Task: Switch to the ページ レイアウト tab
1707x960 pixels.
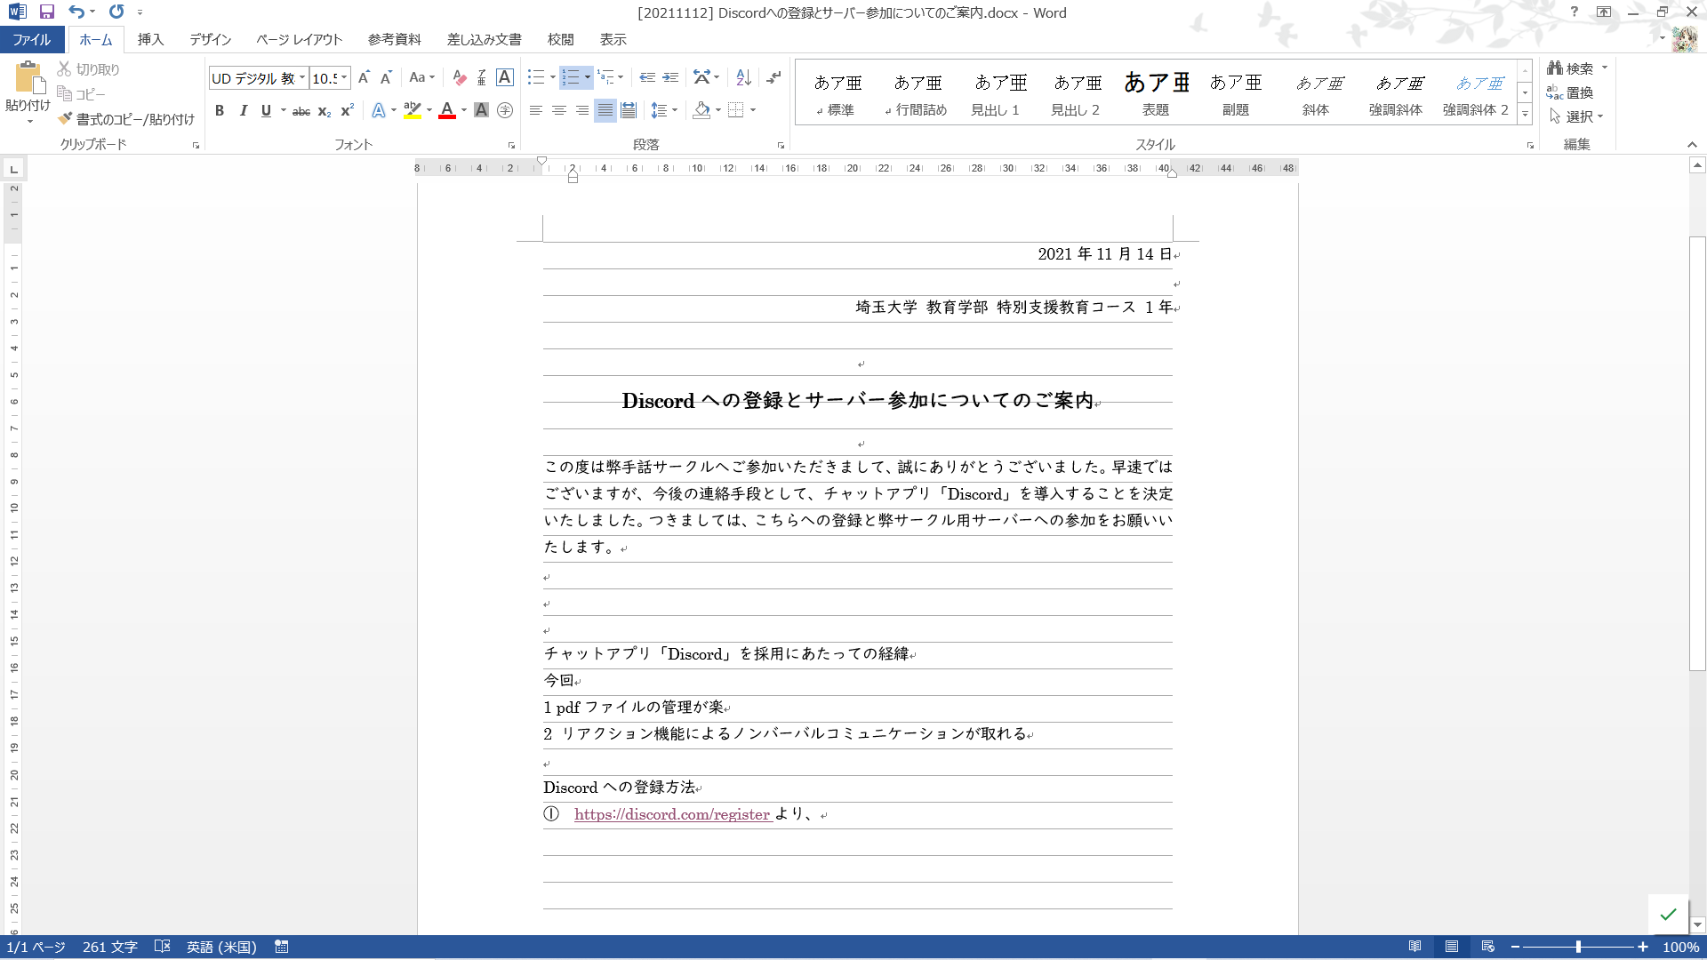Action: tap(298, 40)
